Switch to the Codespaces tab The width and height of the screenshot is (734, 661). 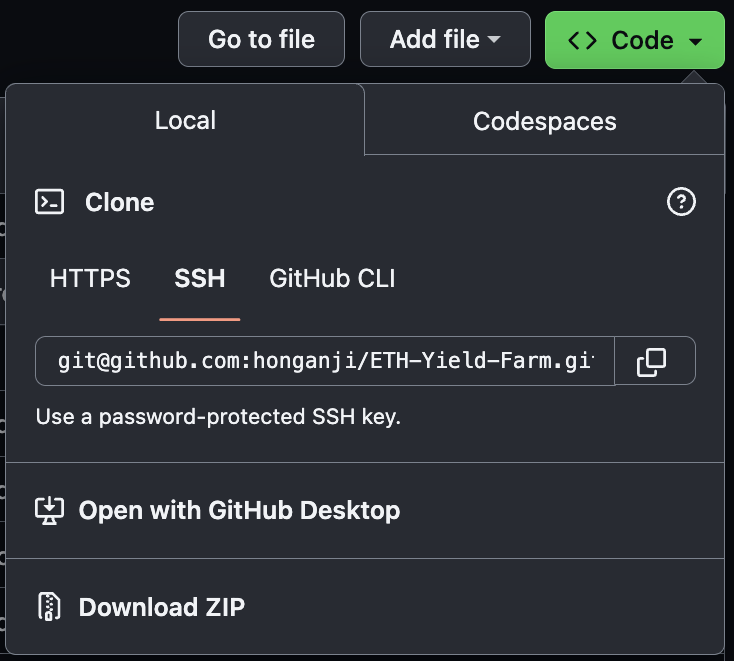point(544,121)
